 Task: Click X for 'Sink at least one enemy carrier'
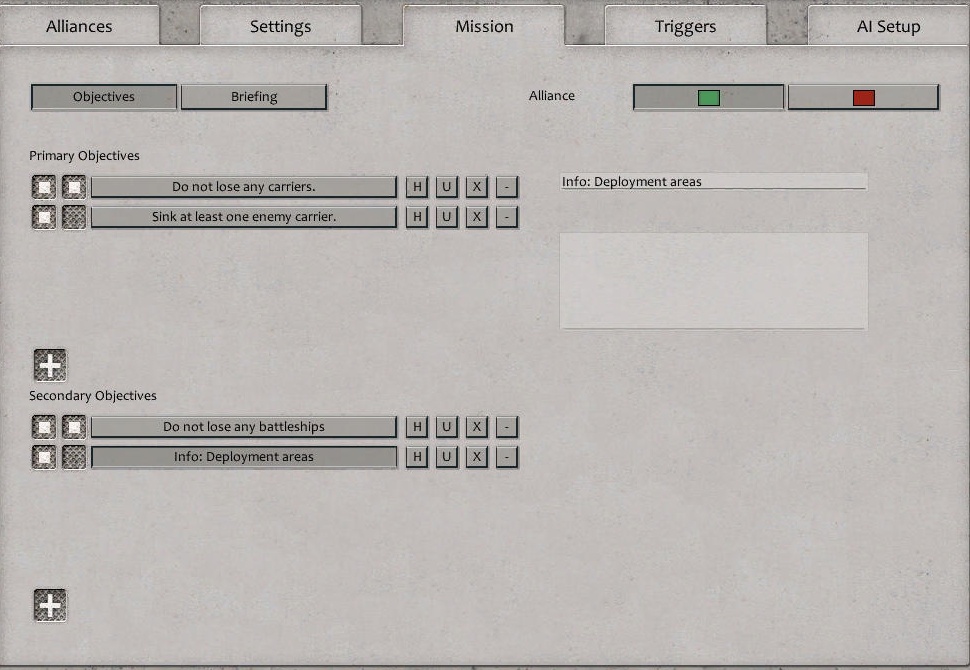(477, 217)
